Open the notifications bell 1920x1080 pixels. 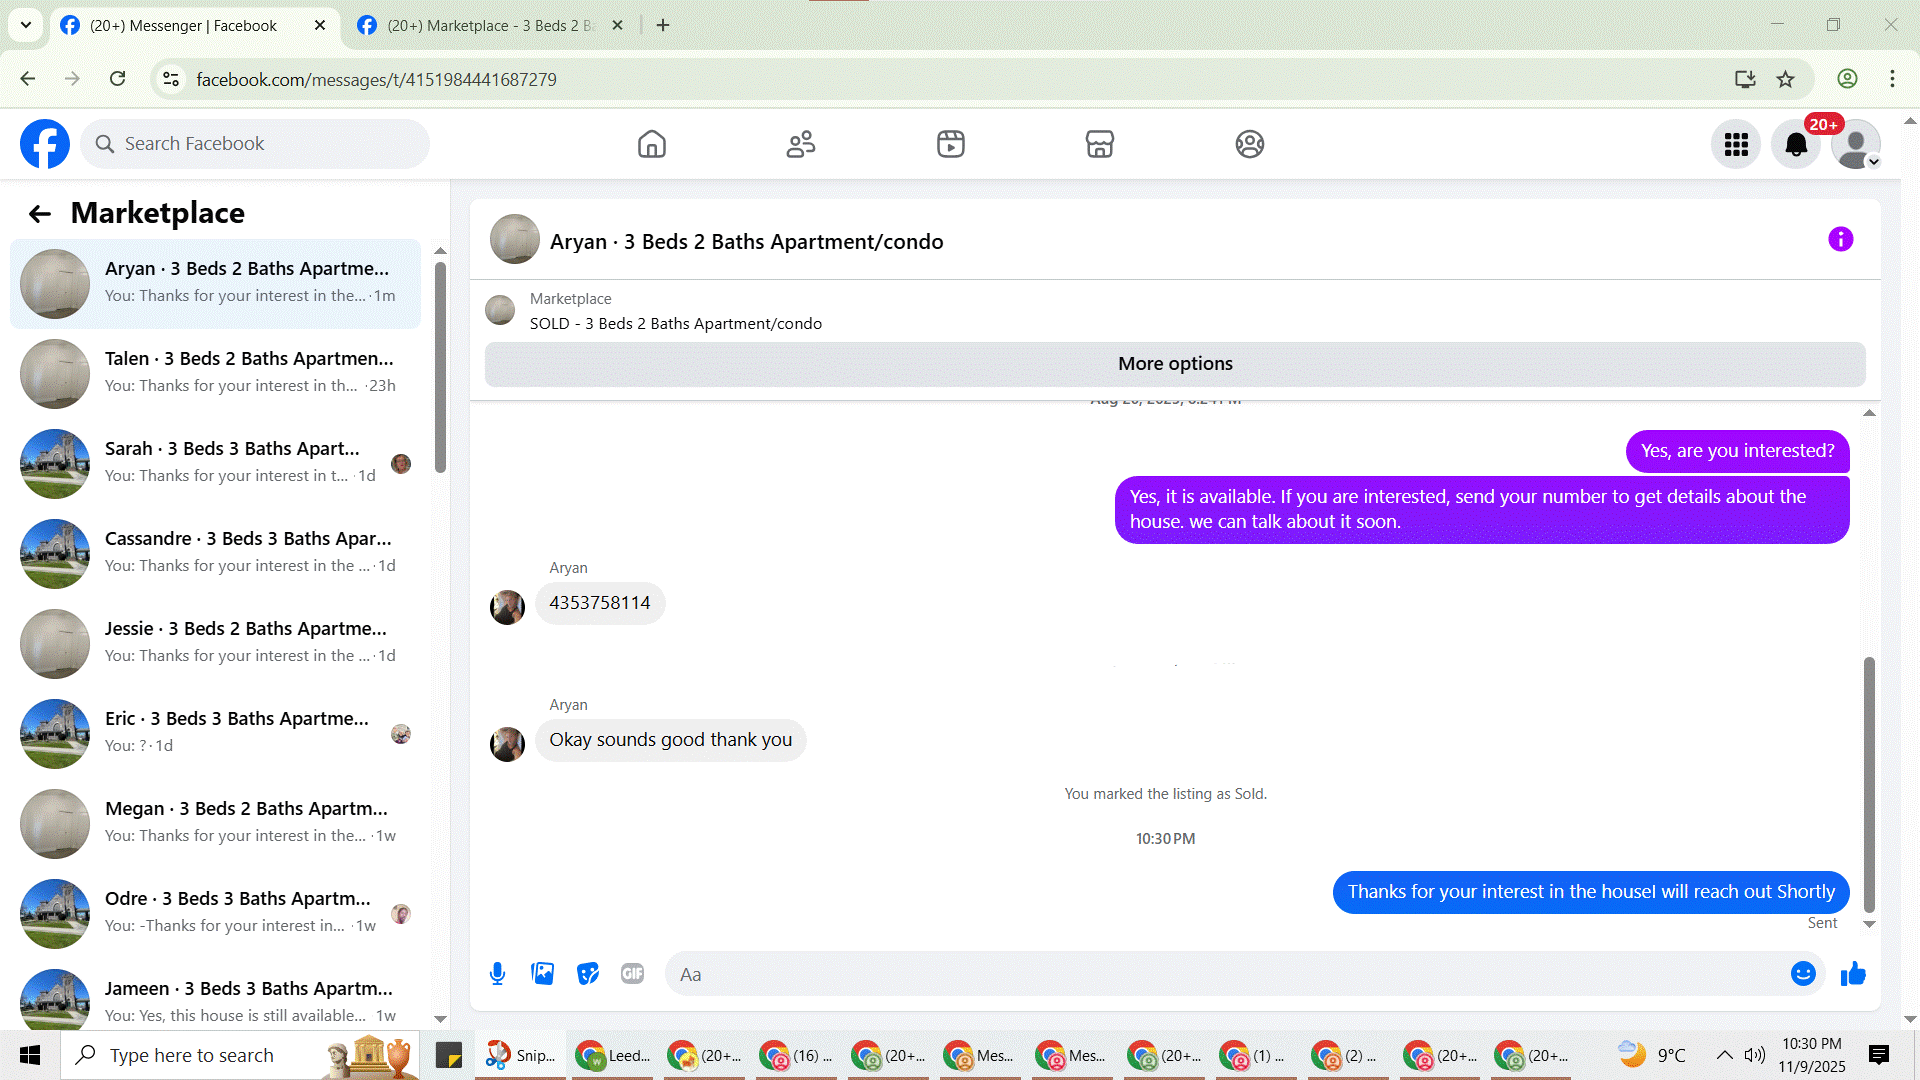point(1796,145)
